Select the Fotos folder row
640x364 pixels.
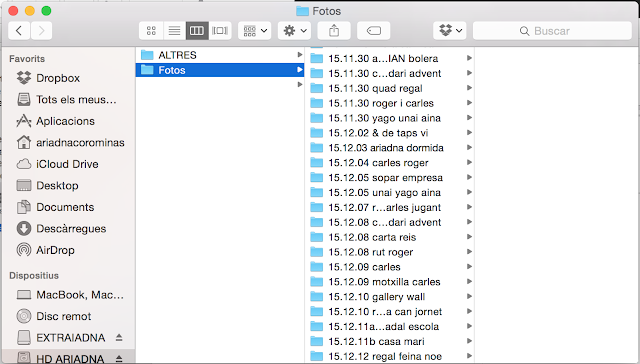pos(220,70)
